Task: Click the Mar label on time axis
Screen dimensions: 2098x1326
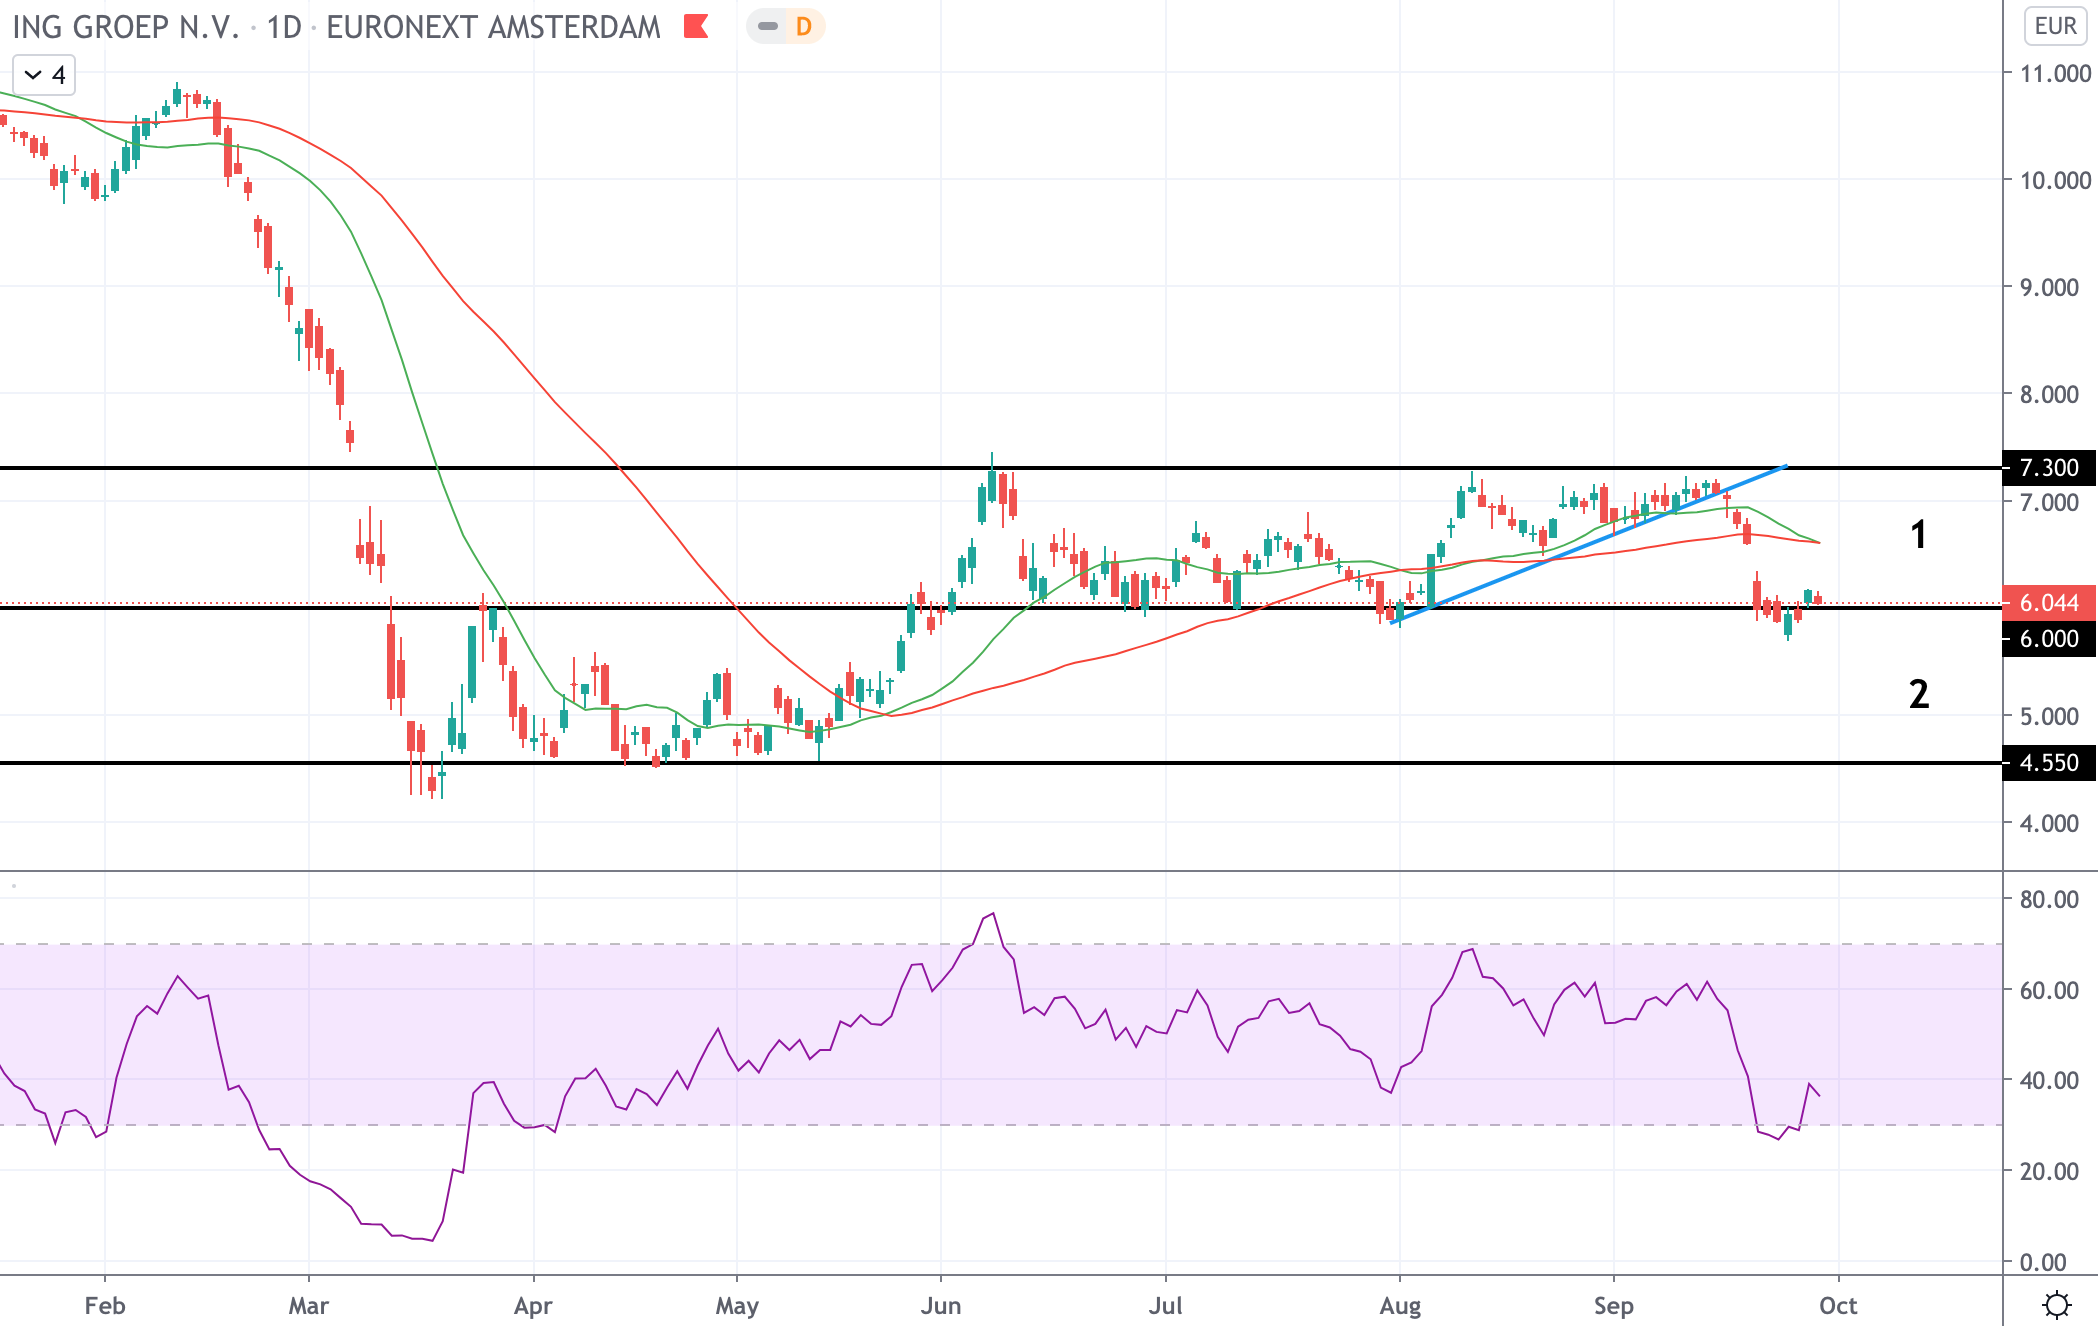Action: (x=308, y=1305)
